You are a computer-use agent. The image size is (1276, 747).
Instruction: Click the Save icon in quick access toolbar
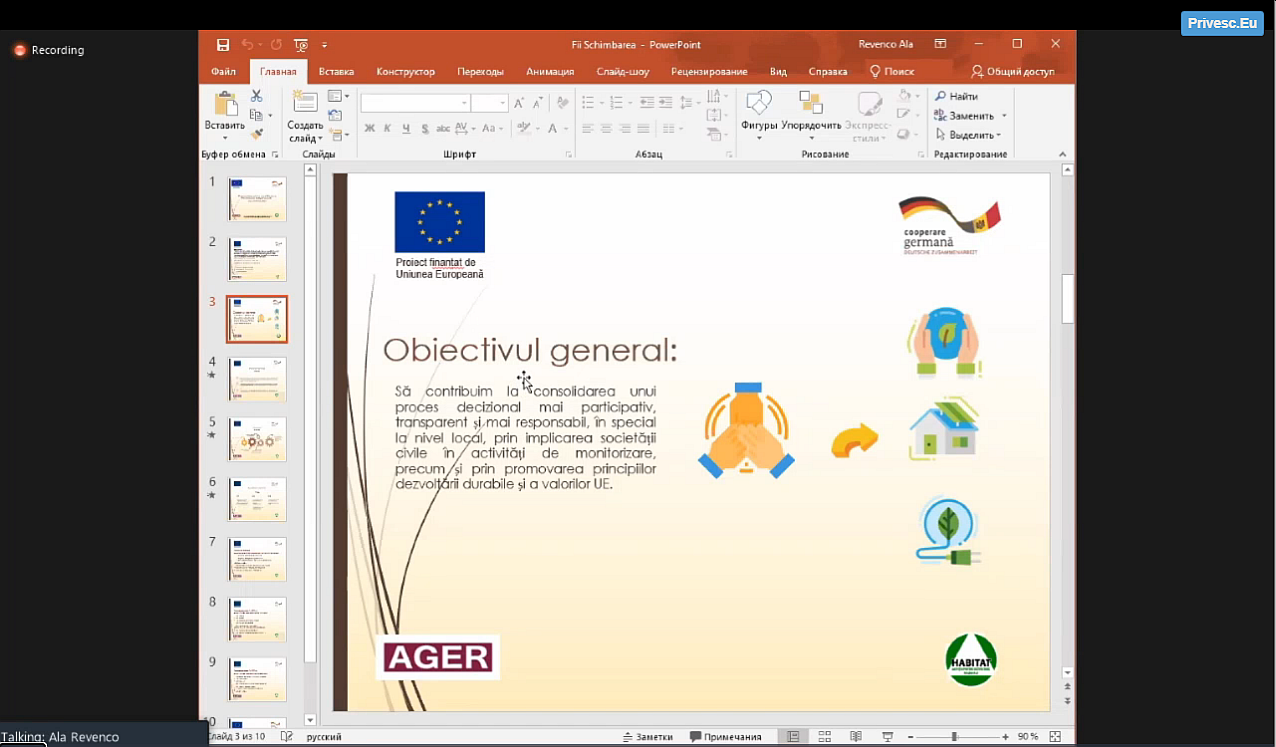click(x=223, y=45)
